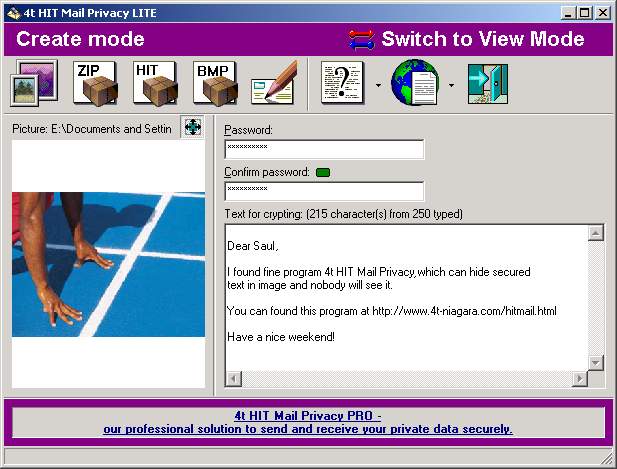The image size is (617, 469).
Task: Click the Confirm password input field
Action: tap(324, 191)
